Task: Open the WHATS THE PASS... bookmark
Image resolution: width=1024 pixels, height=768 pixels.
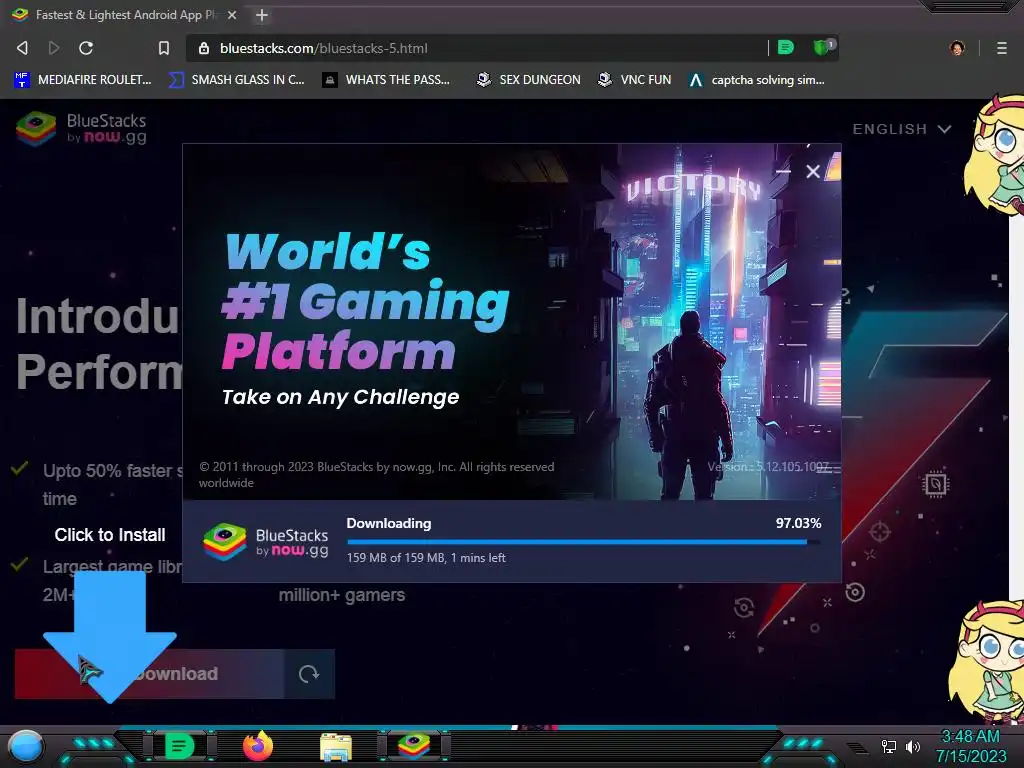Action: [387, 80]
